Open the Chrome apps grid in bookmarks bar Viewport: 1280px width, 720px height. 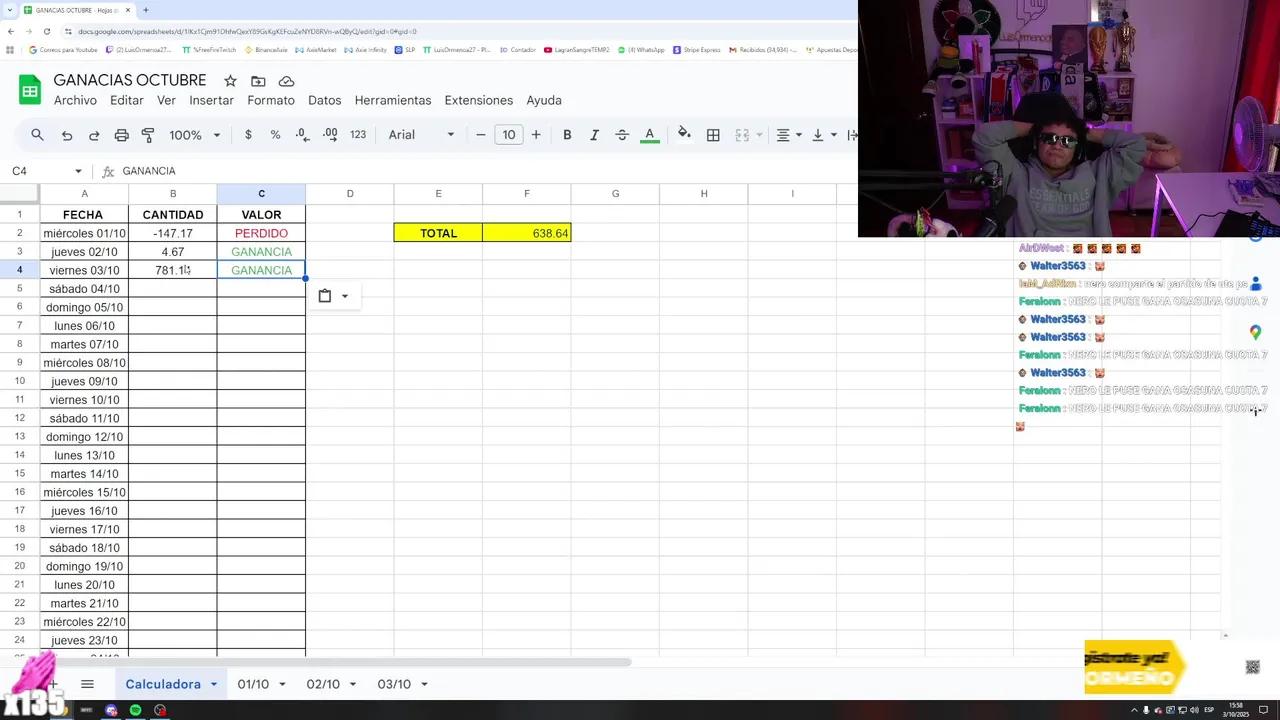10,49
